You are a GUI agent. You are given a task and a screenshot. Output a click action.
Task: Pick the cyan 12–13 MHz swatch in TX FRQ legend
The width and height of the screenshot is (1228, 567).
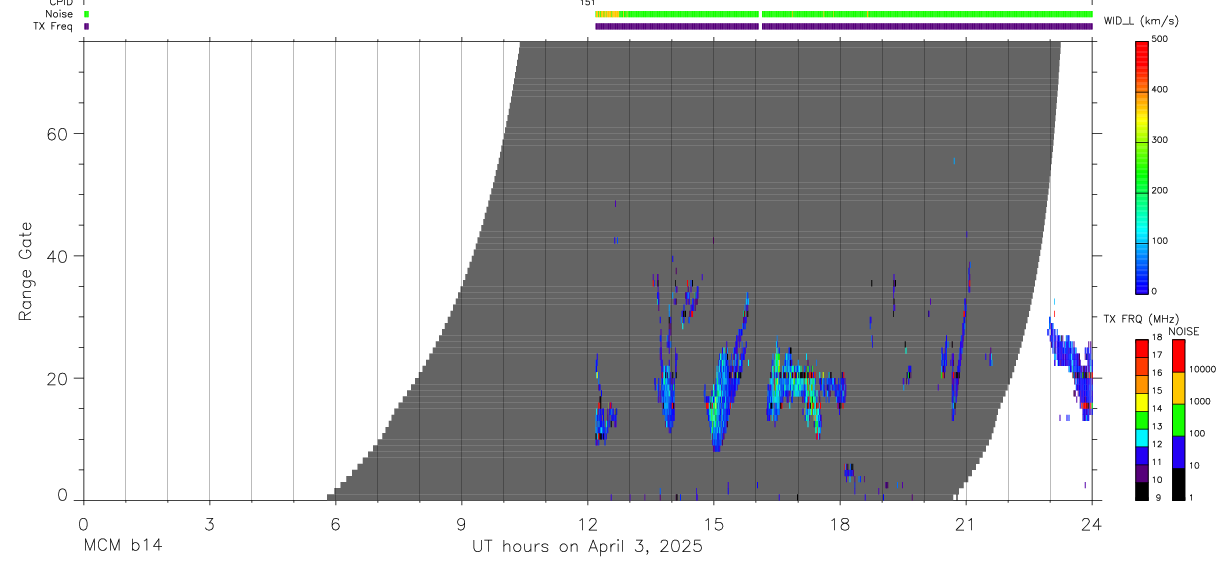click(x=1142, y=436)
